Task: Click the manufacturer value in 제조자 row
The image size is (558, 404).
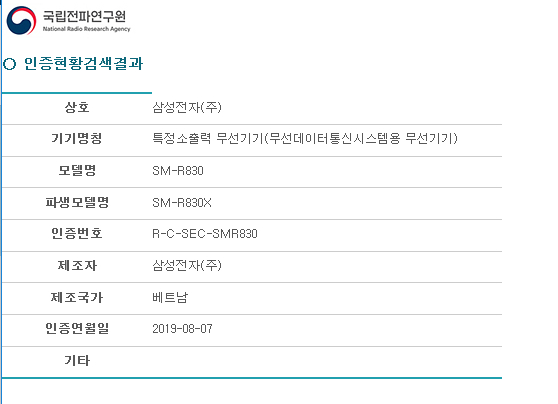Action: click(x=187, y=265)
